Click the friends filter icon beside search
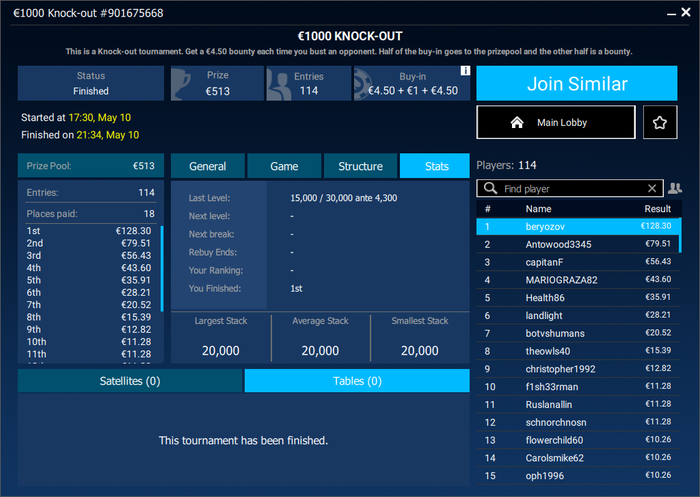700x497 pixels. click(x=675, y=188)
